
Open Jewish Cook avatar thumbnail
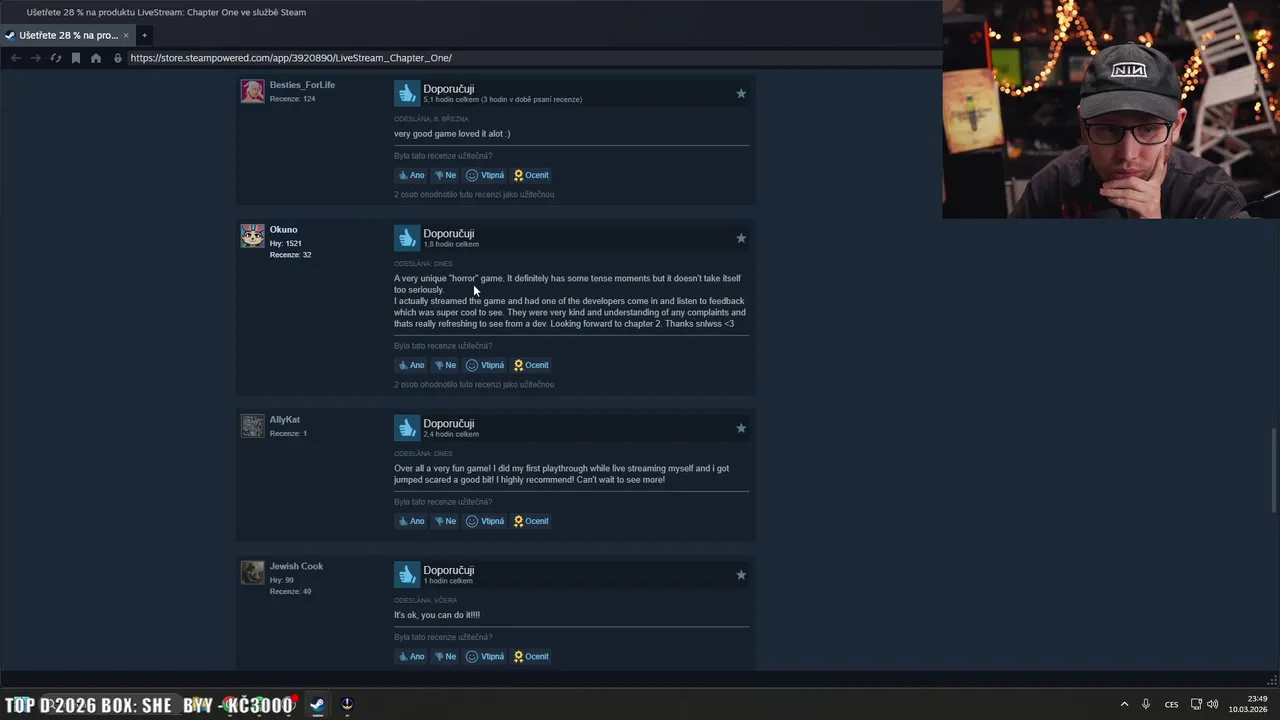point(252,573)
